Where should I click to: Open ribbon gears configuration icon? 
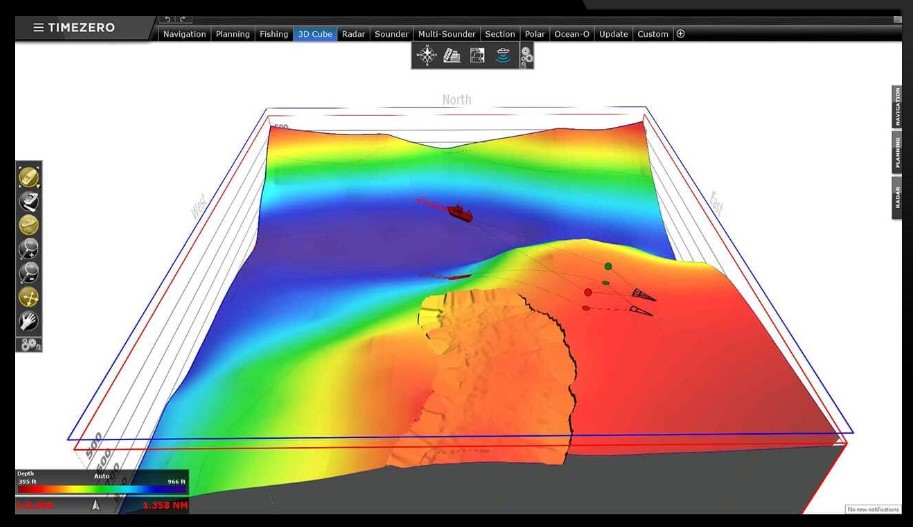click(526, 56)
